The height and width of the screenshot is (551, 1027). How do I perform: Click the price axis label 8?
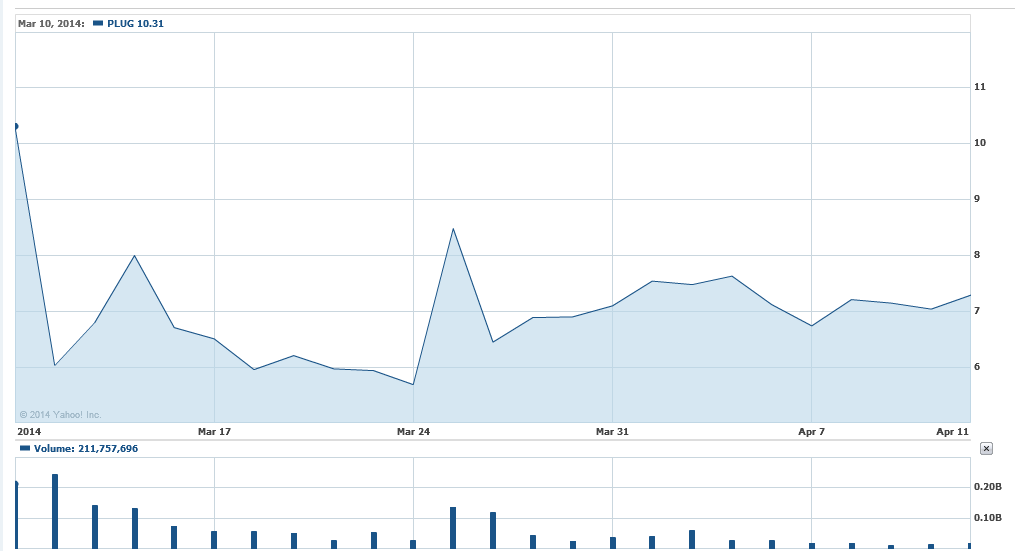(977, 255)
